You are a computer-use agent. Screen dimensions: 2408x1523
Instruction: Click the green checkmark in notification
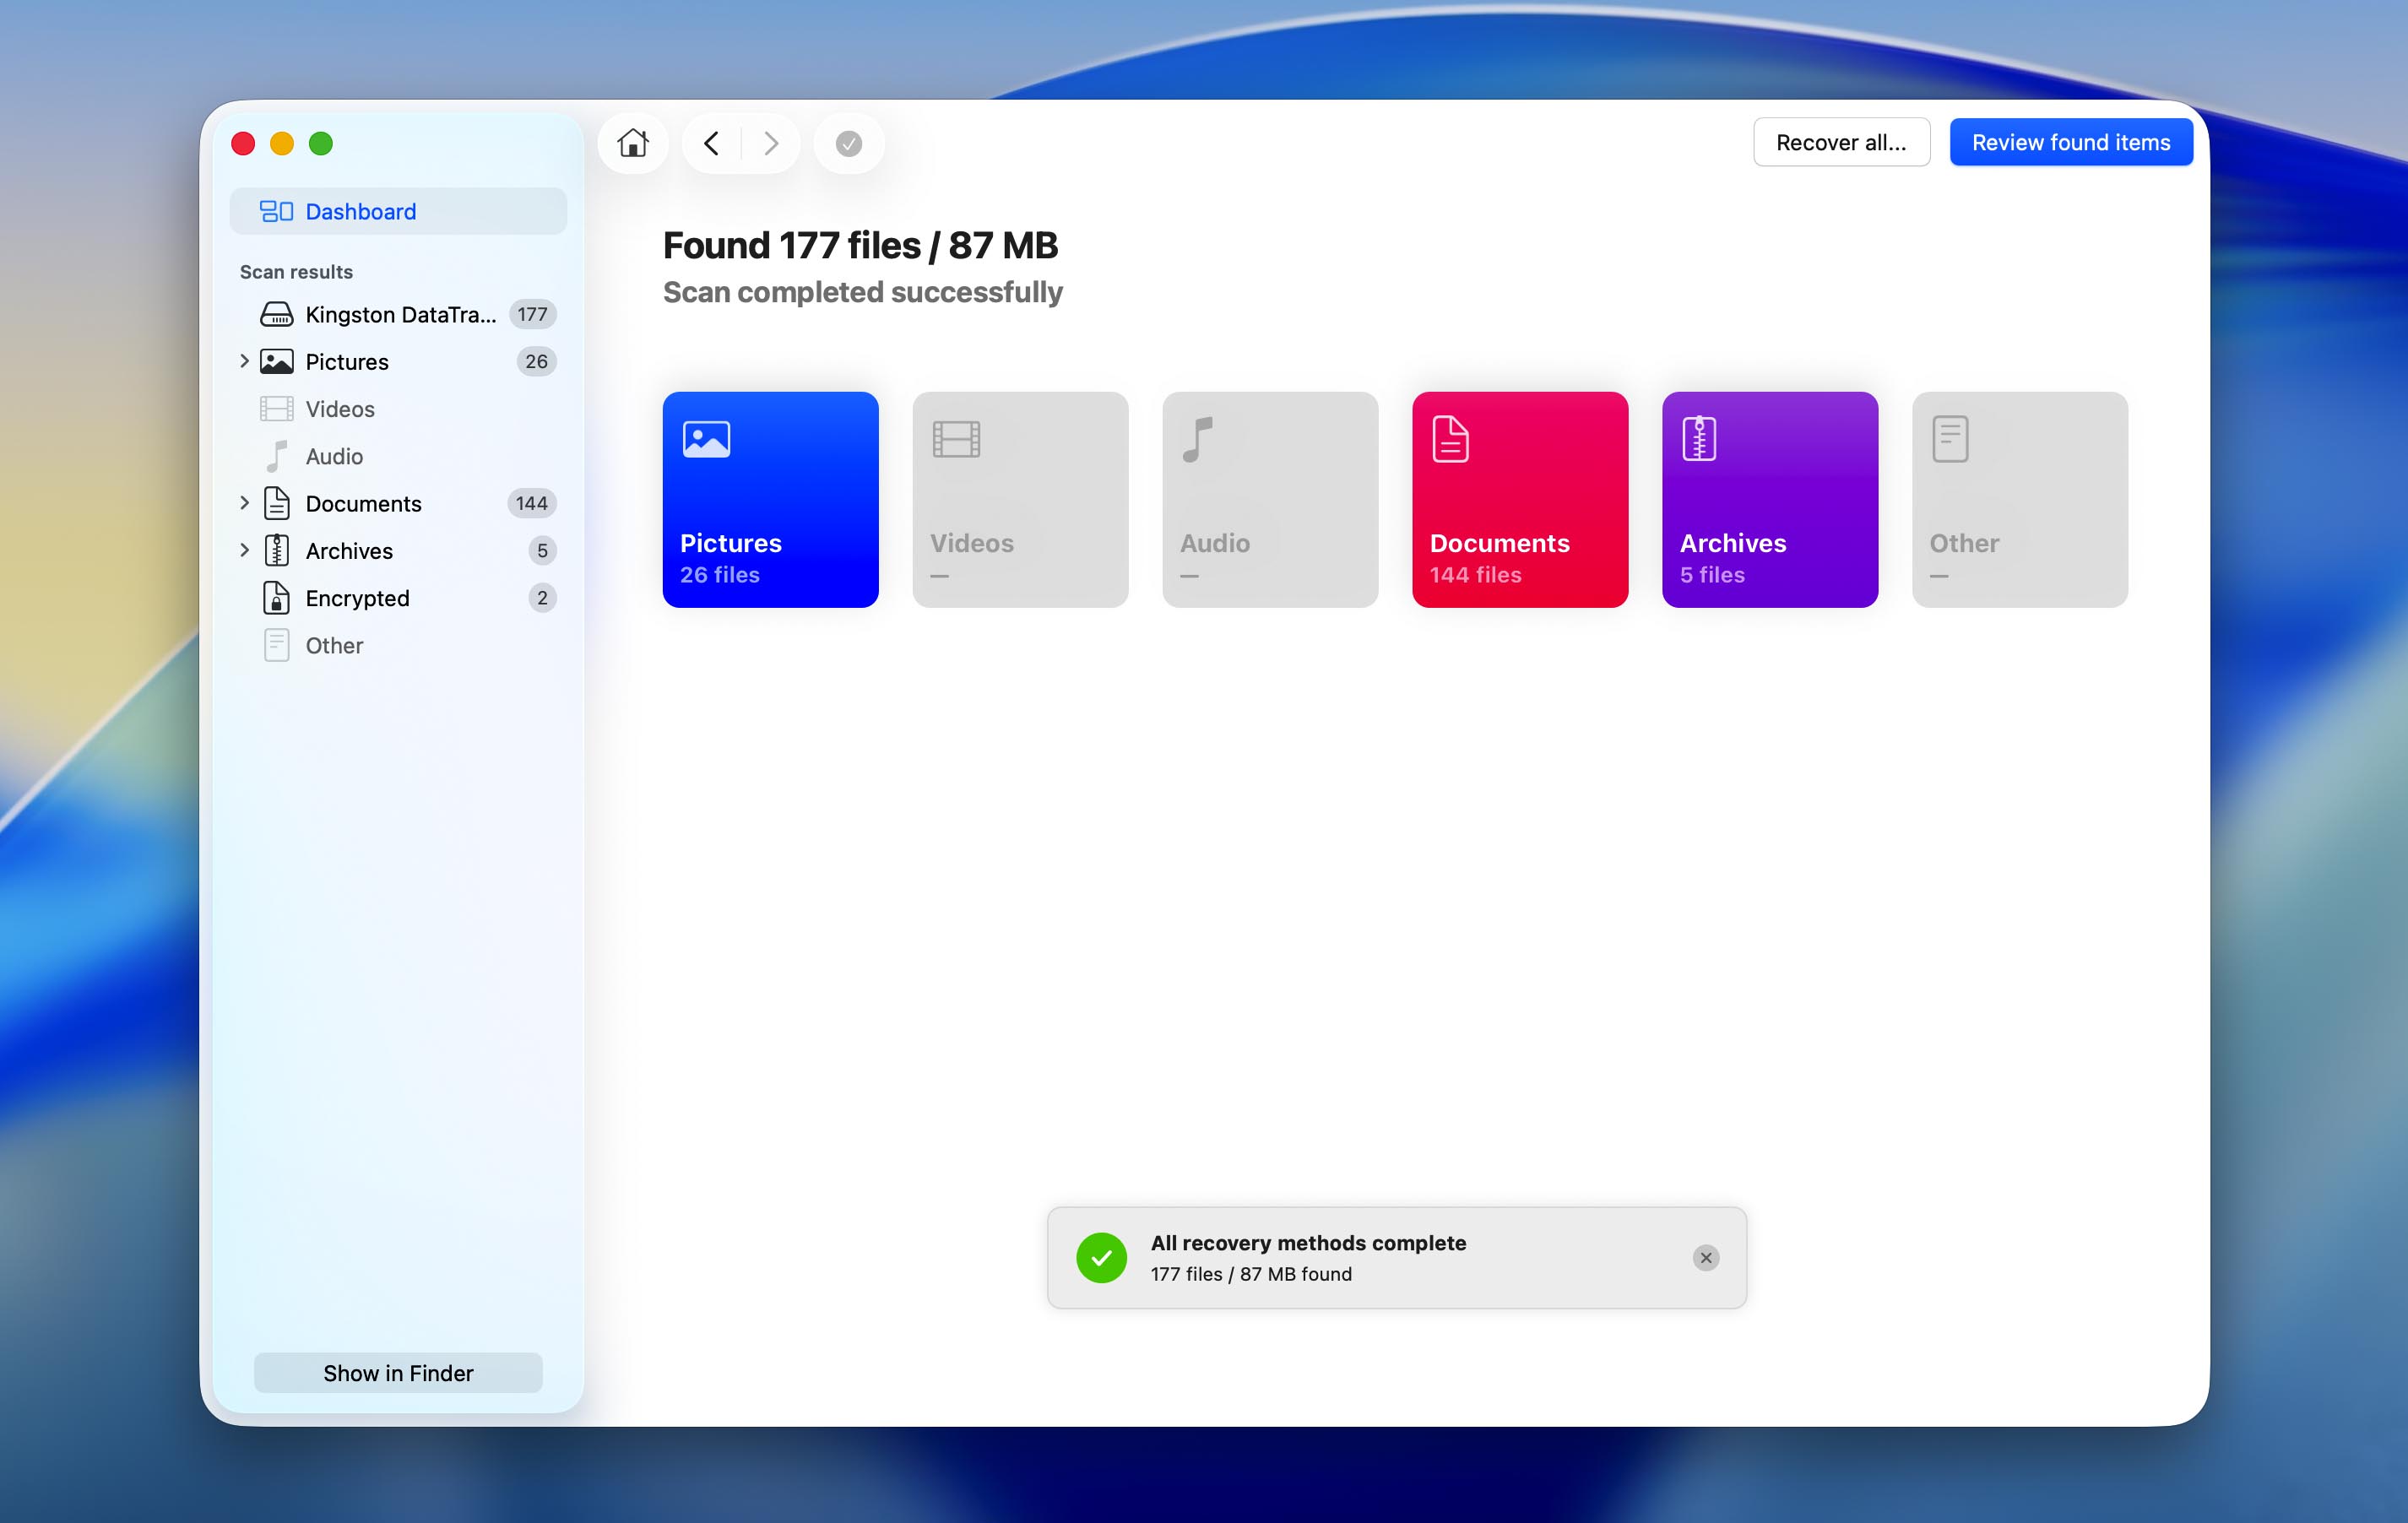coord(1101,1257)
